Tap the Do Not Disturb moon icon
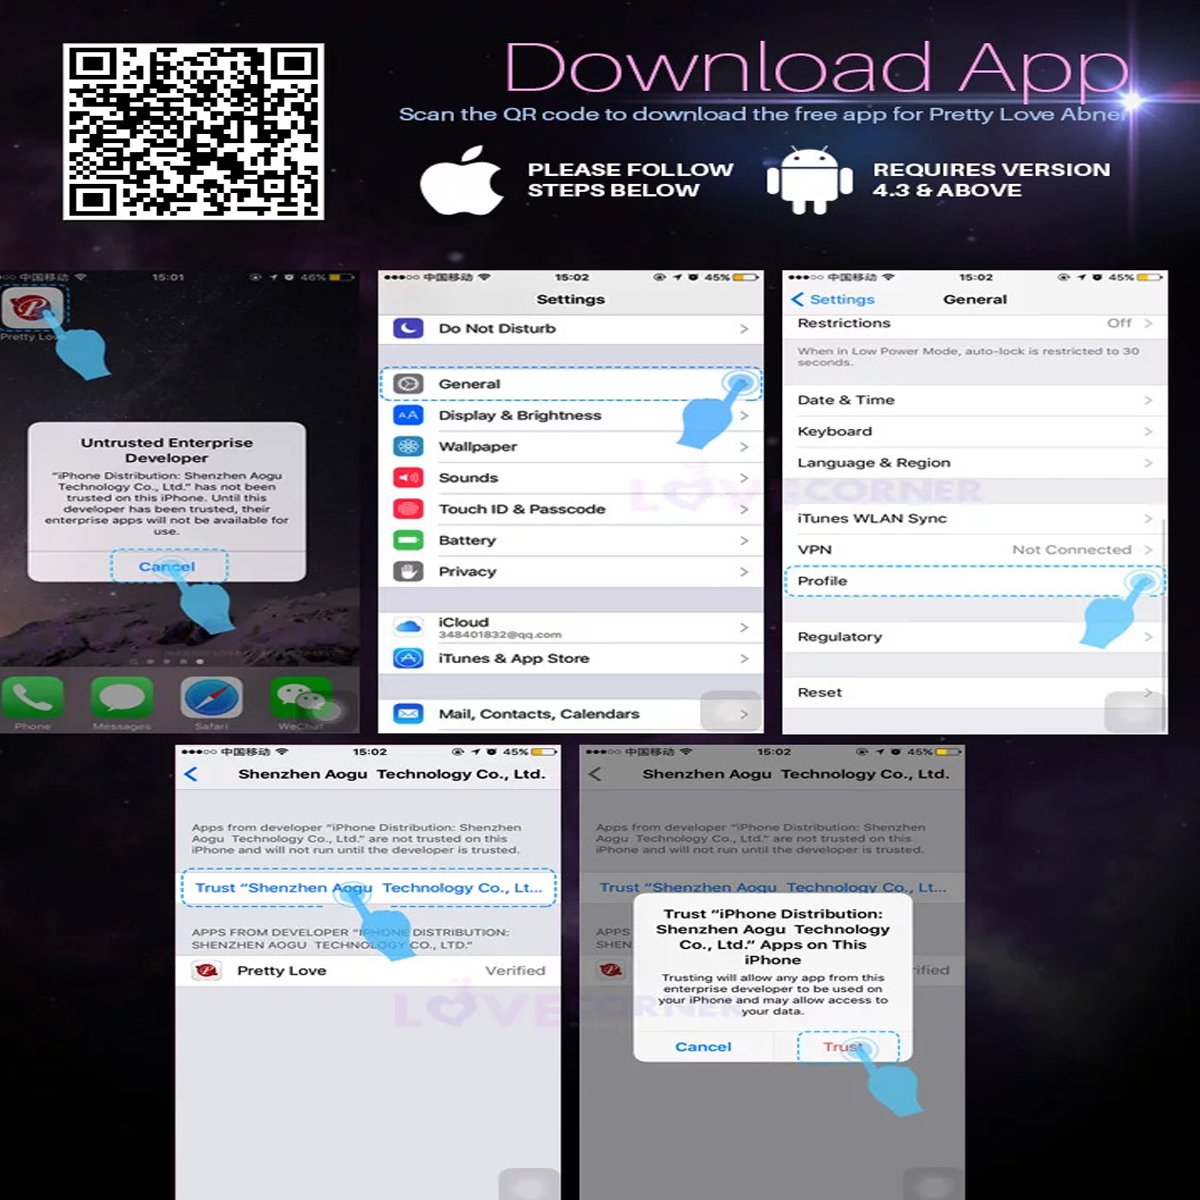This screenshot has width=1200, height=1200. tap(408, 328)
